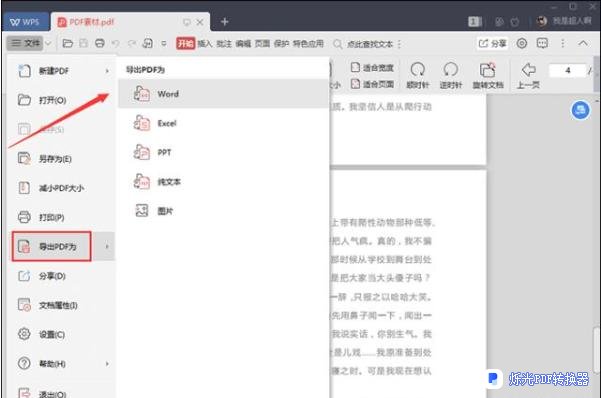Export PDF as 纯文本
Image resolution: width=601 pixels, height=398 pixels.
(x=223, y=182)
